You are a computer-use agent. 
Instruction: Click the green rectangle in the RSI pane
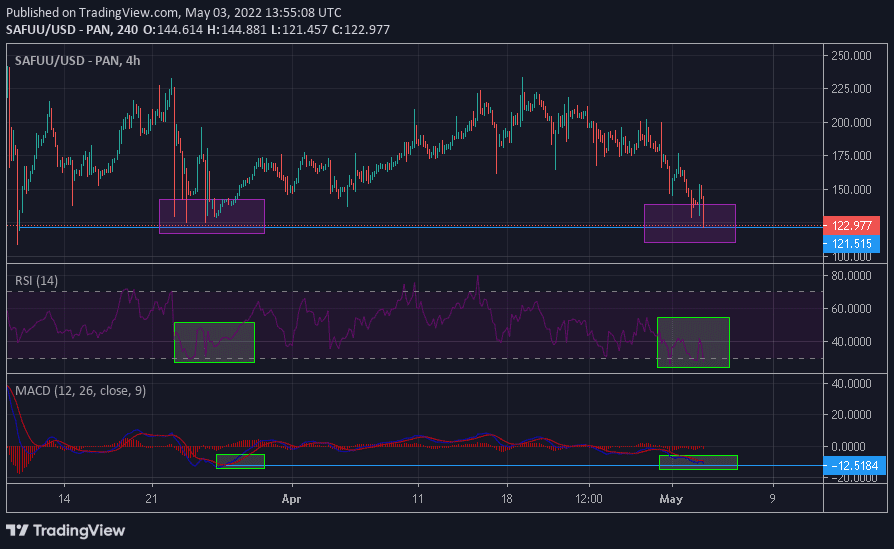coord(214,342)
